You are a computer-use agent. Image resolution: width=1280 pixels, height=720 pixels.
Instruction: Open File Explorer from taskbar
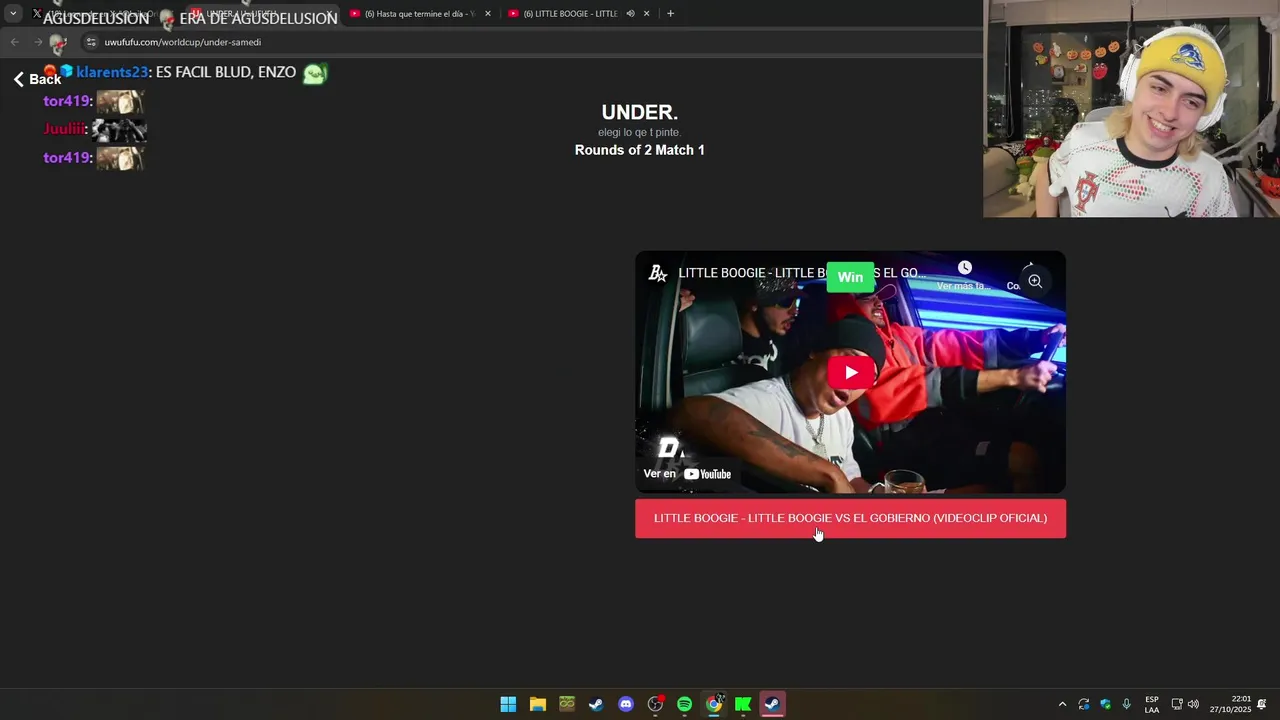pos(538,704)
